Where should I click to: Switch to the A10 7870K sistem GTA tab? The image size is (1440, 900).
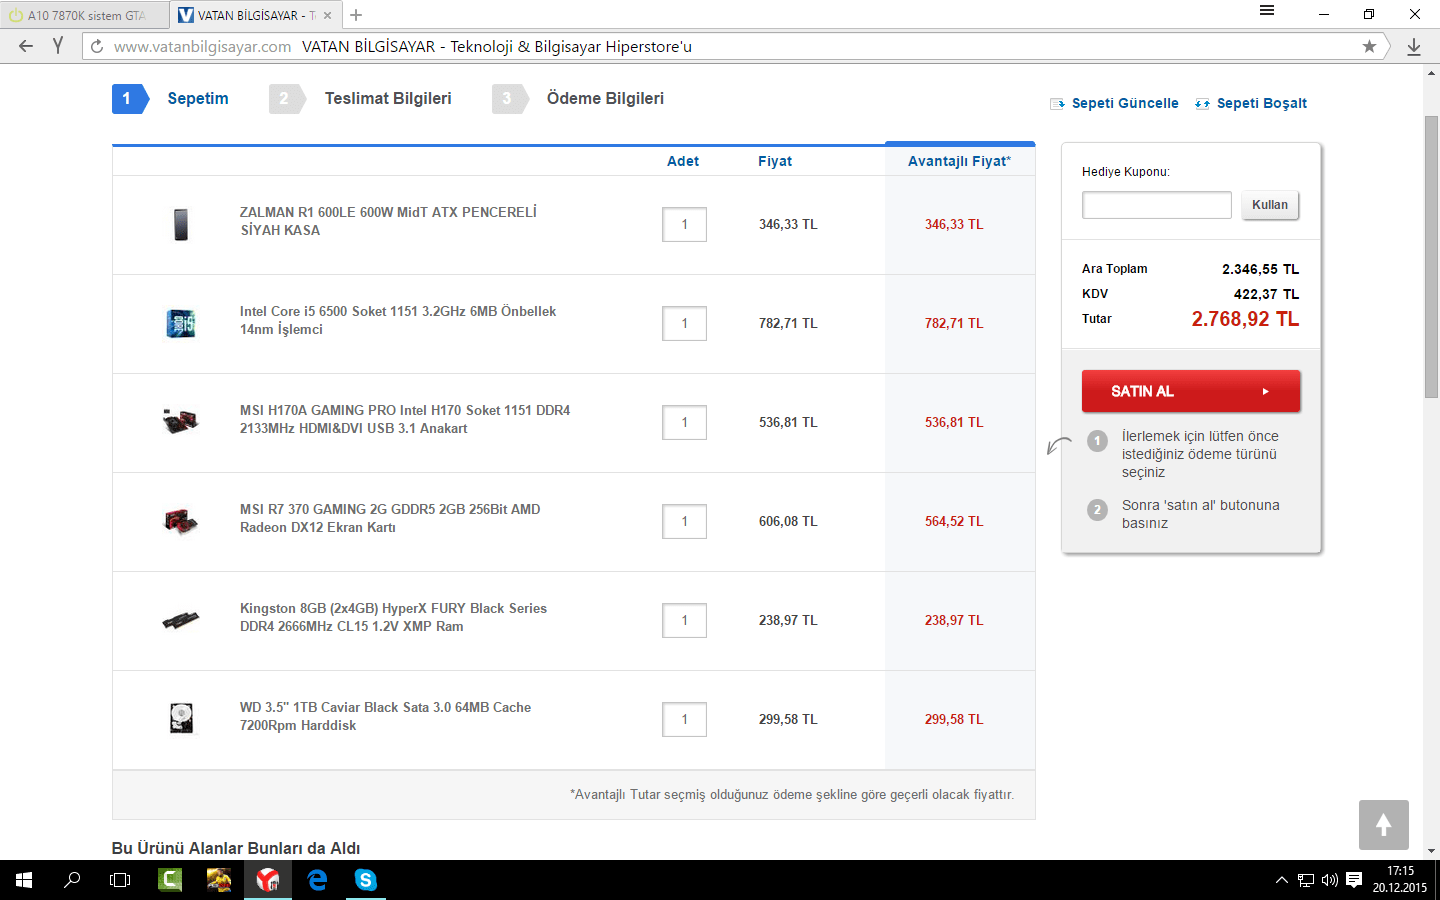84,15
